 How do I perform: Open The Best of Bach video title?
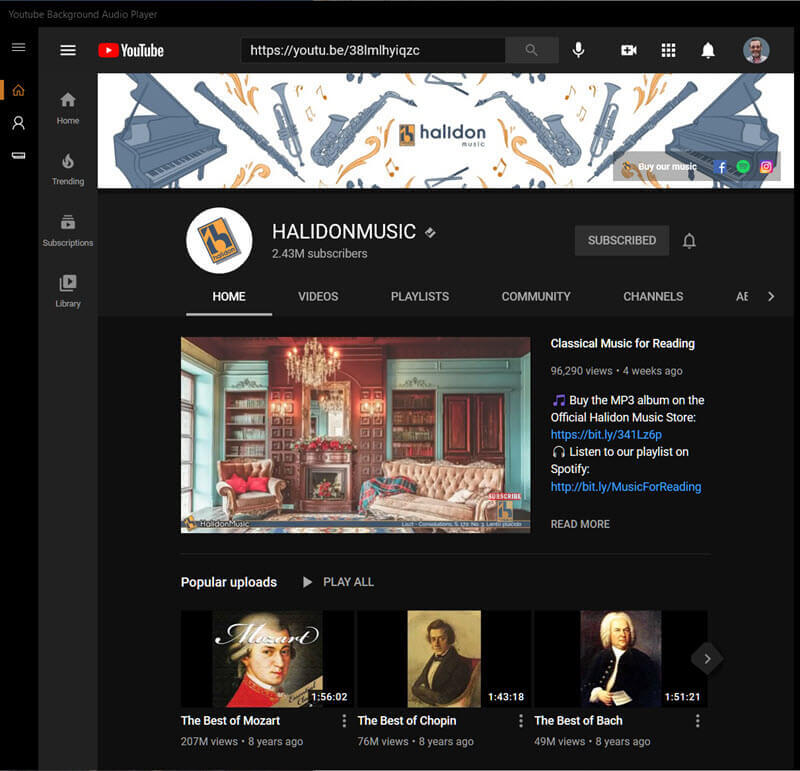pyautogui.click(x=578, y=720)
